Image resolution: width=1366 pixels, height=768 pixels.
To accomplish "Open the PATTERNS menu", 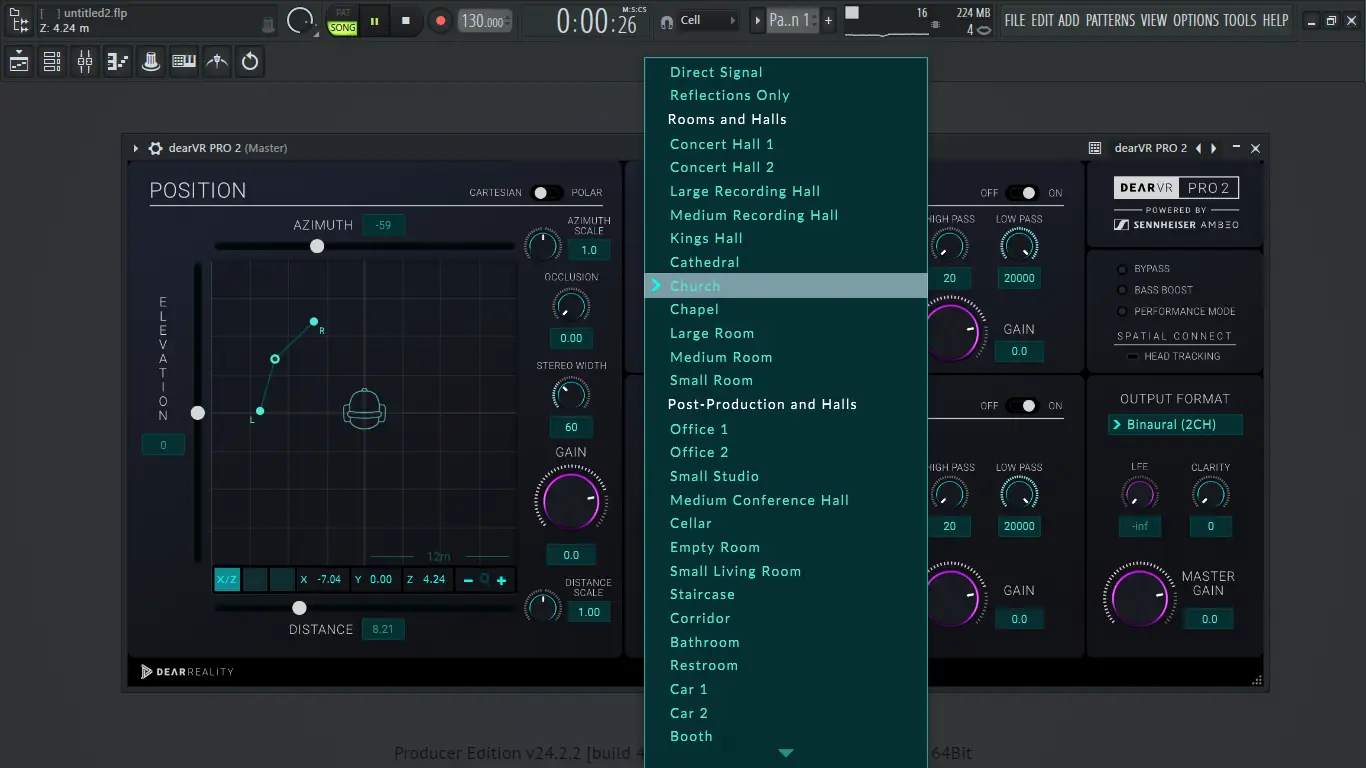I will point(1110,20).
